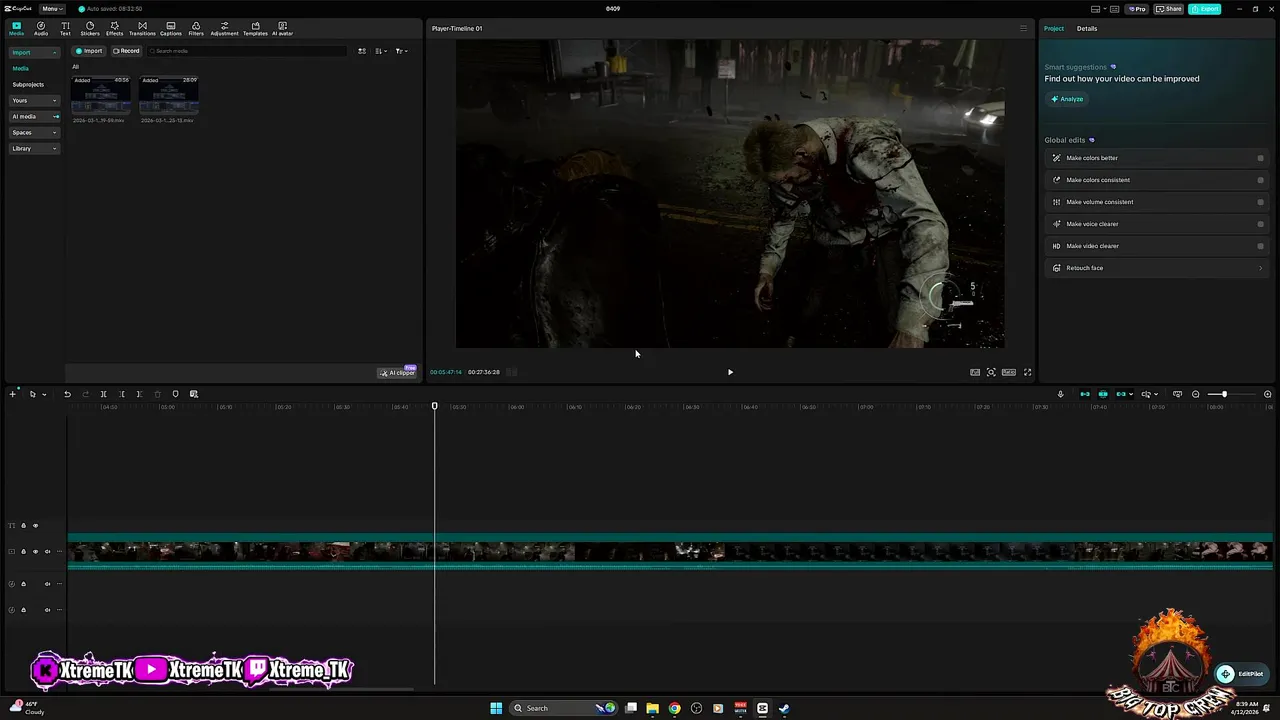Hide the text track with eye icon
1280x720 pixels.
(35, 525)
